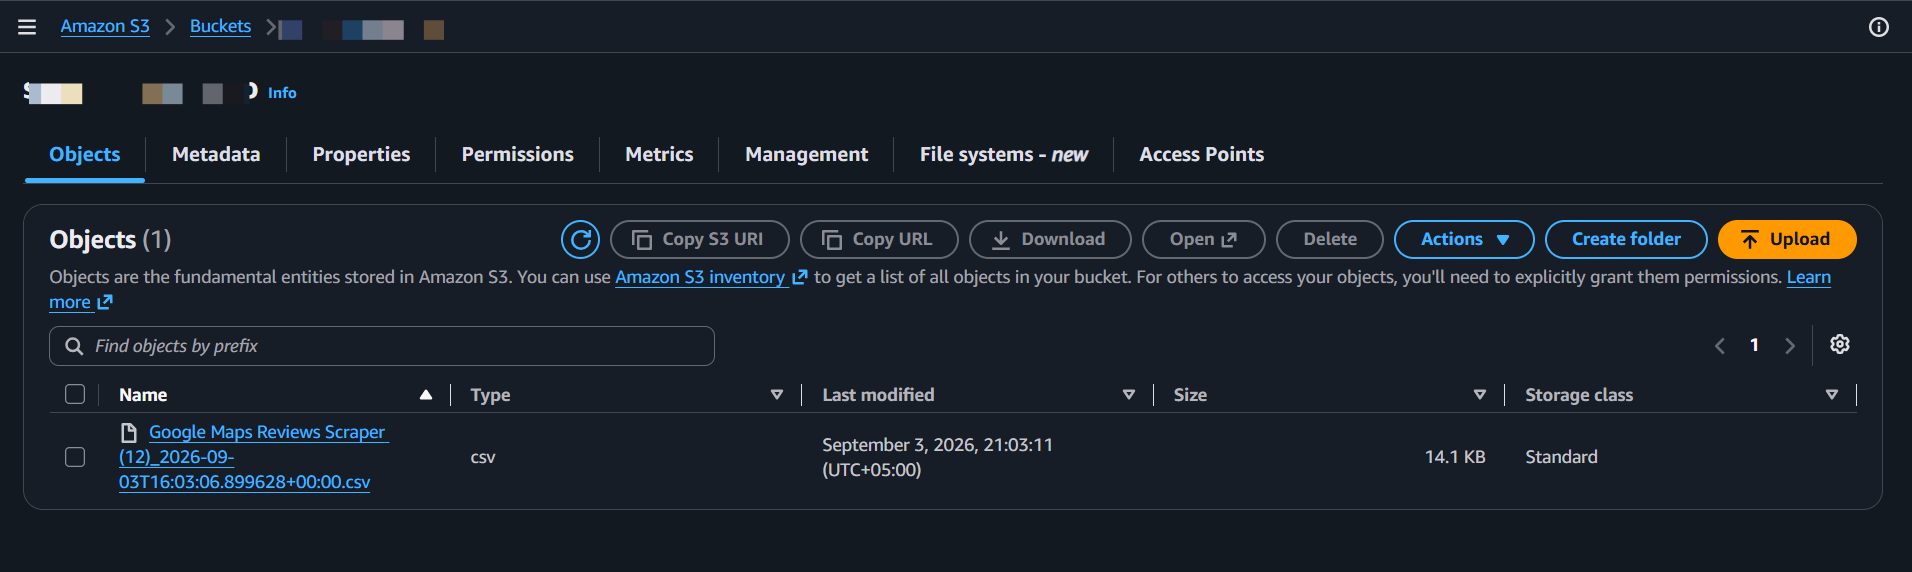Sort by Size column arrow
Screen dimensions: 1912x572
(x=1480, y=395)
